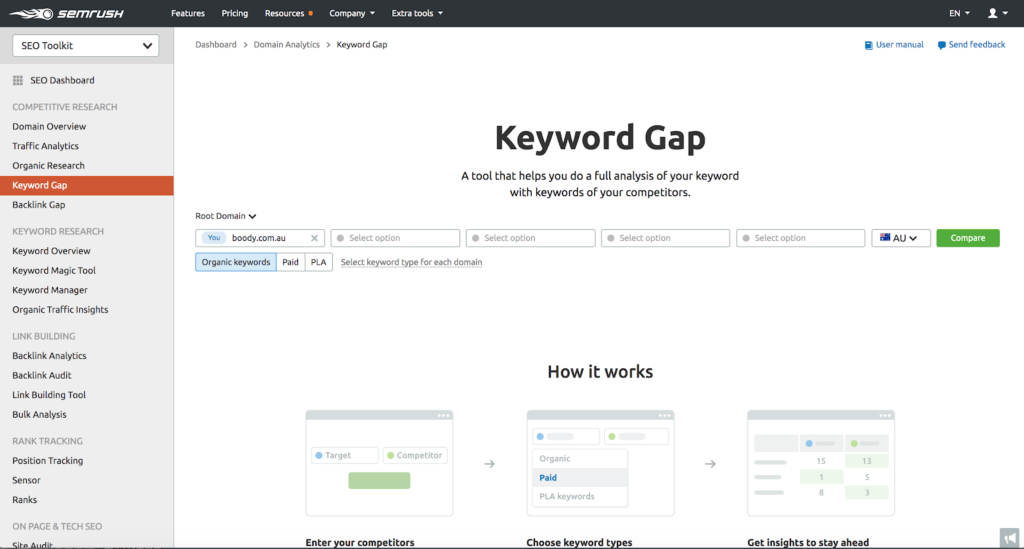Open the user account icon menu
The height and width of the screenshot is (549, 1024).
tap(997, 13)
